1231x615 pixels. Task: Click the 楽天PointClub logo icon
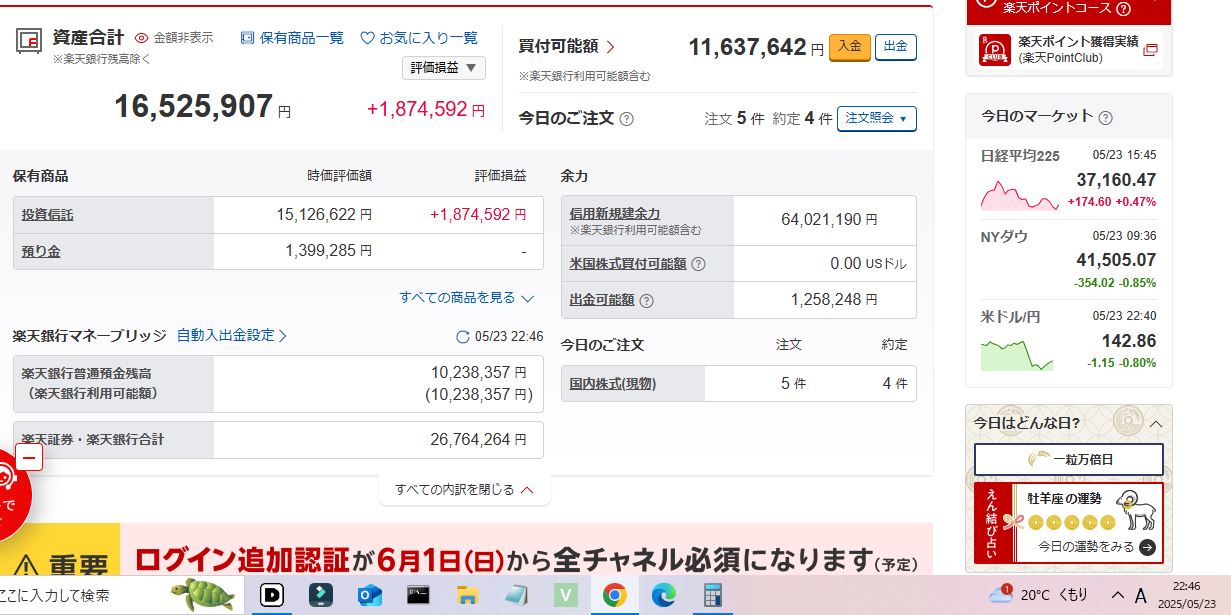click(995, 50)
